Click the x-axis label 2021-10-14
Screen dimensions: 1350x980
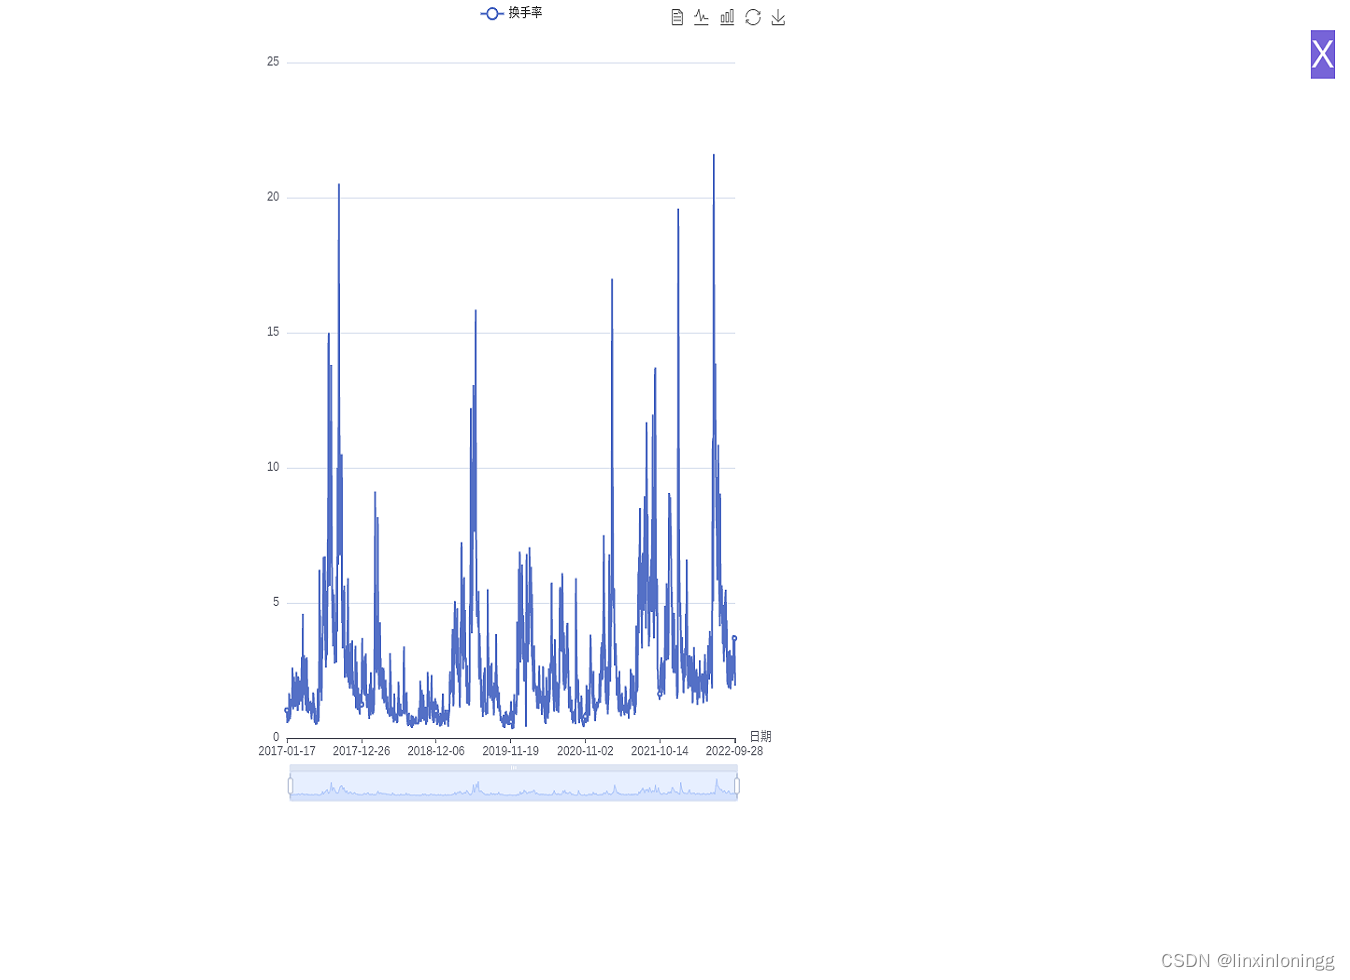[x=660, y=751]
